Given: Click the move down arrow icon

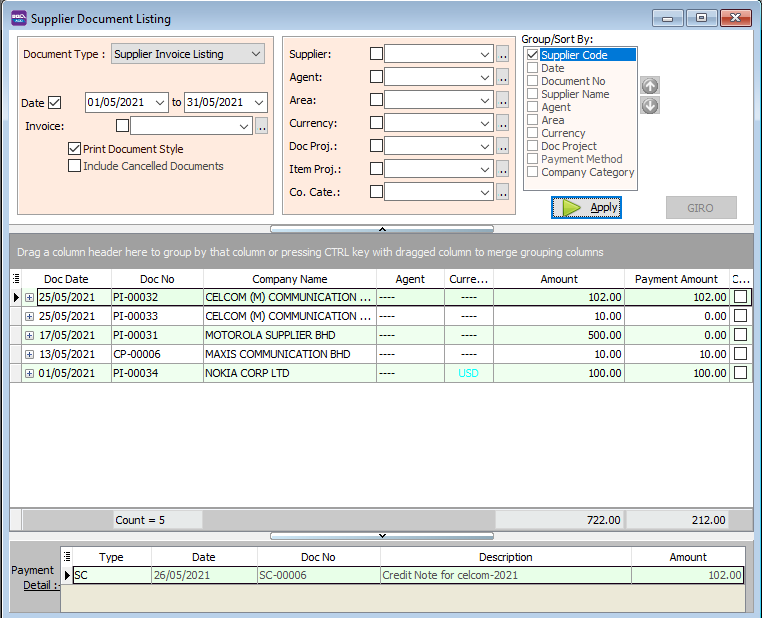Looking at the screenshot, I should tap(650, 106).
